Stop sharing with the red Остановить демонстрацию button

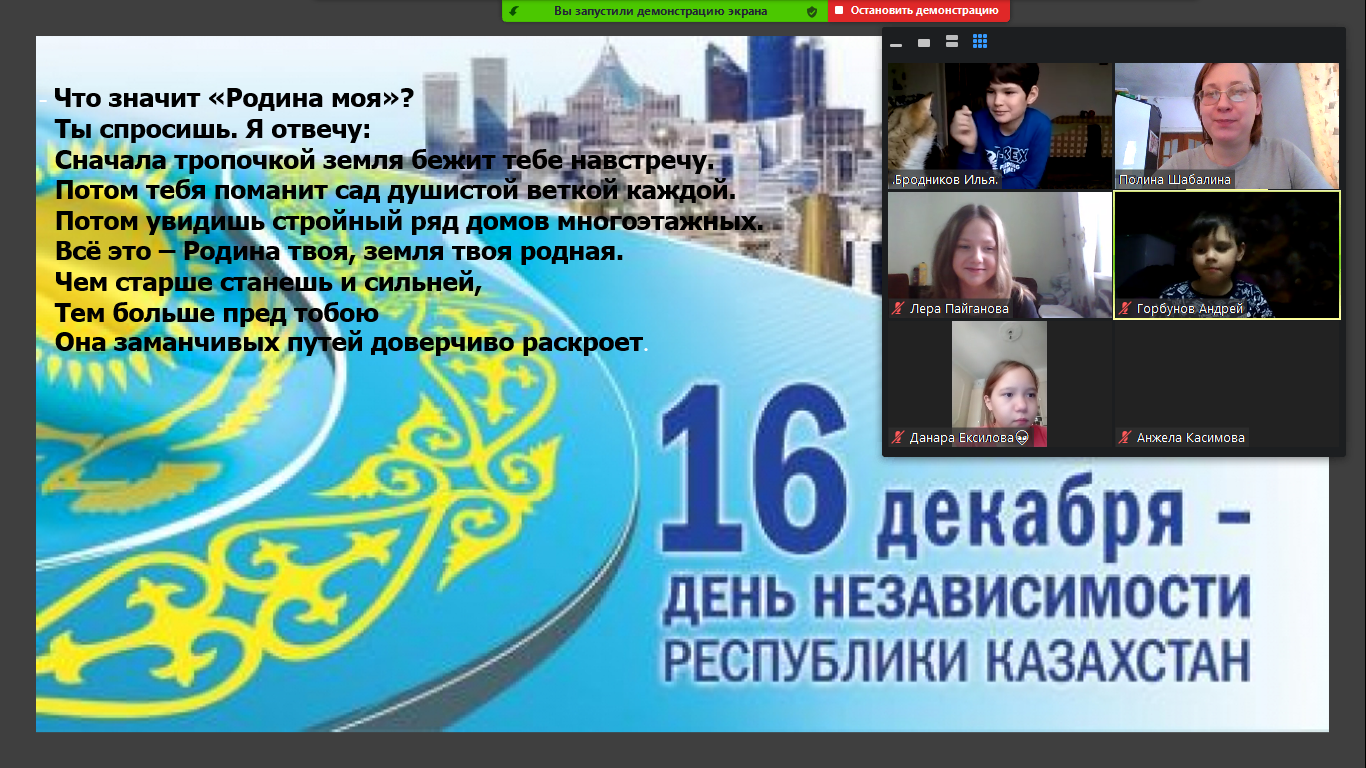918,11
